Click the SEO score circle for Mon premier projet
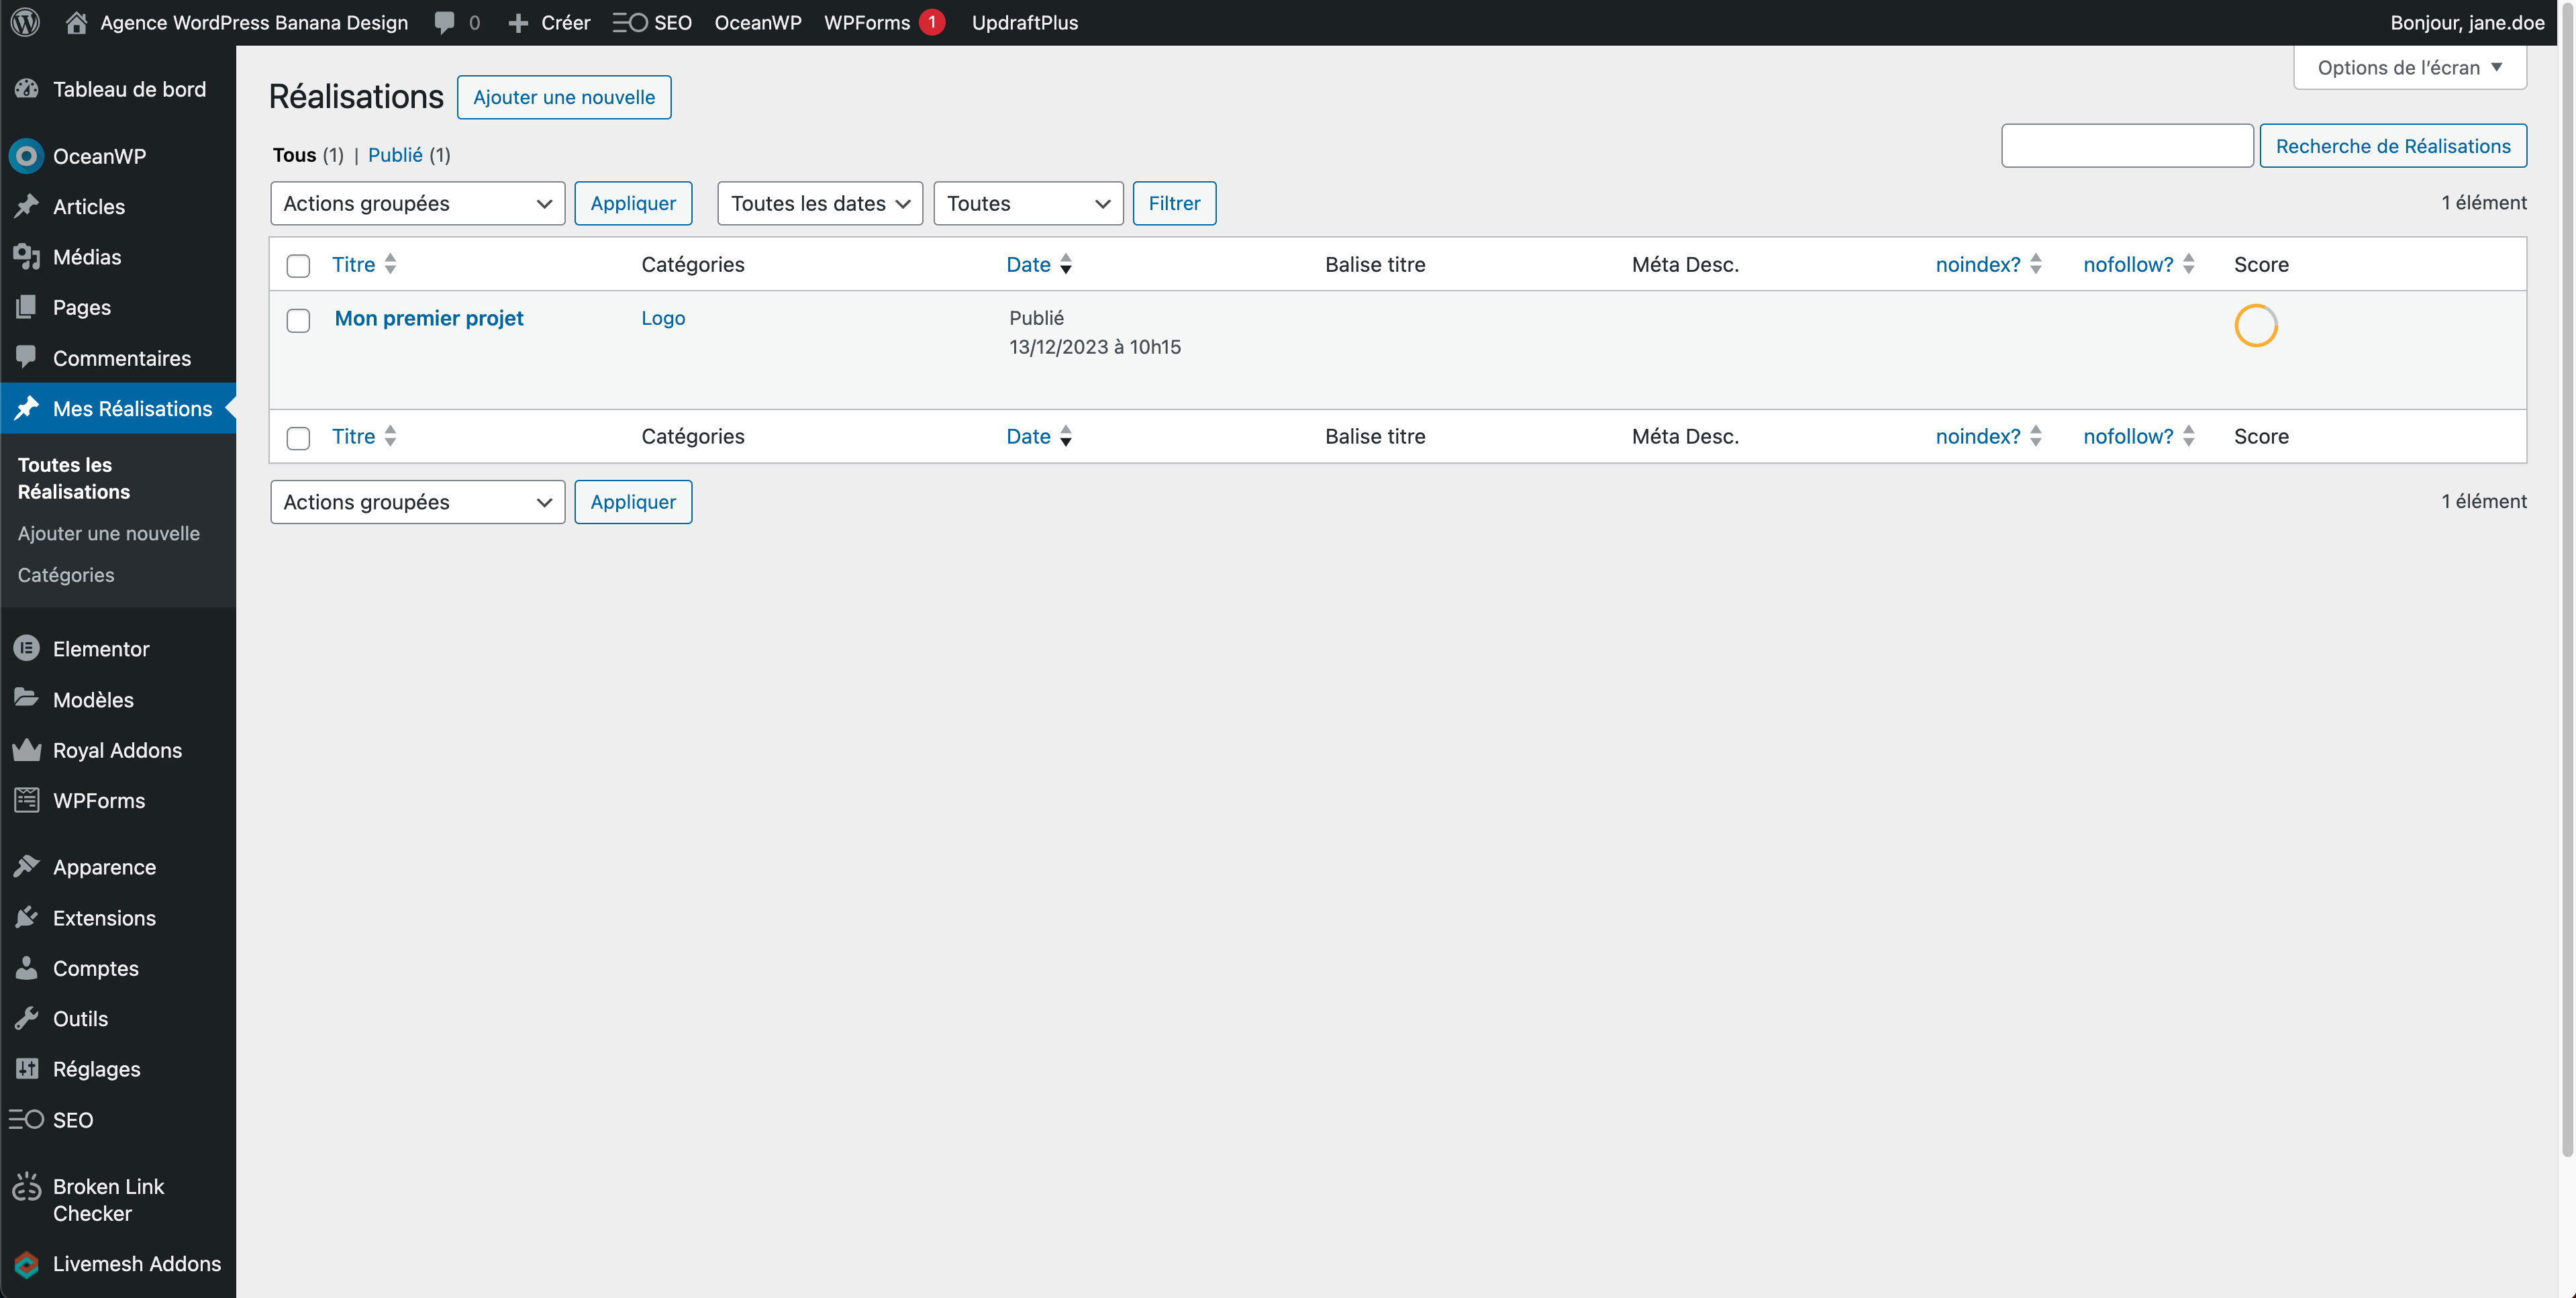The height and width of the screenshot is (1298, 2576). pos(2255,326)
